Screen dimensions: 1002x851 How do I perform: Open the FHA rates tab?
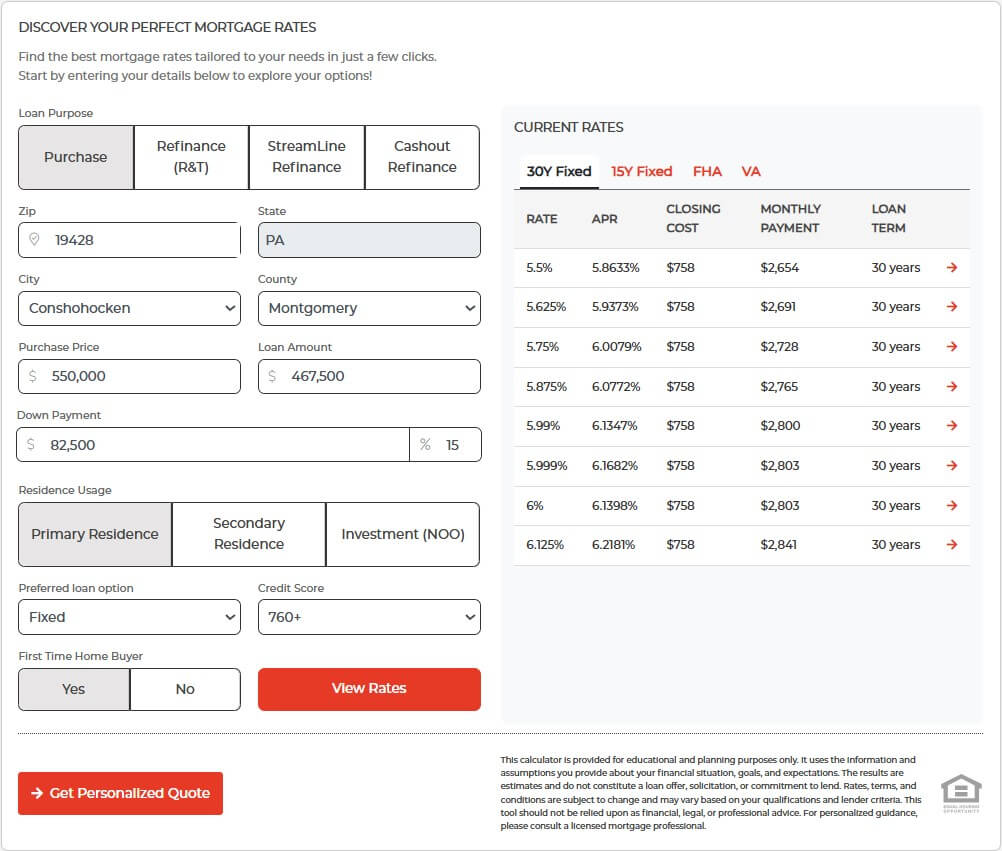click(x=707, y=171)
